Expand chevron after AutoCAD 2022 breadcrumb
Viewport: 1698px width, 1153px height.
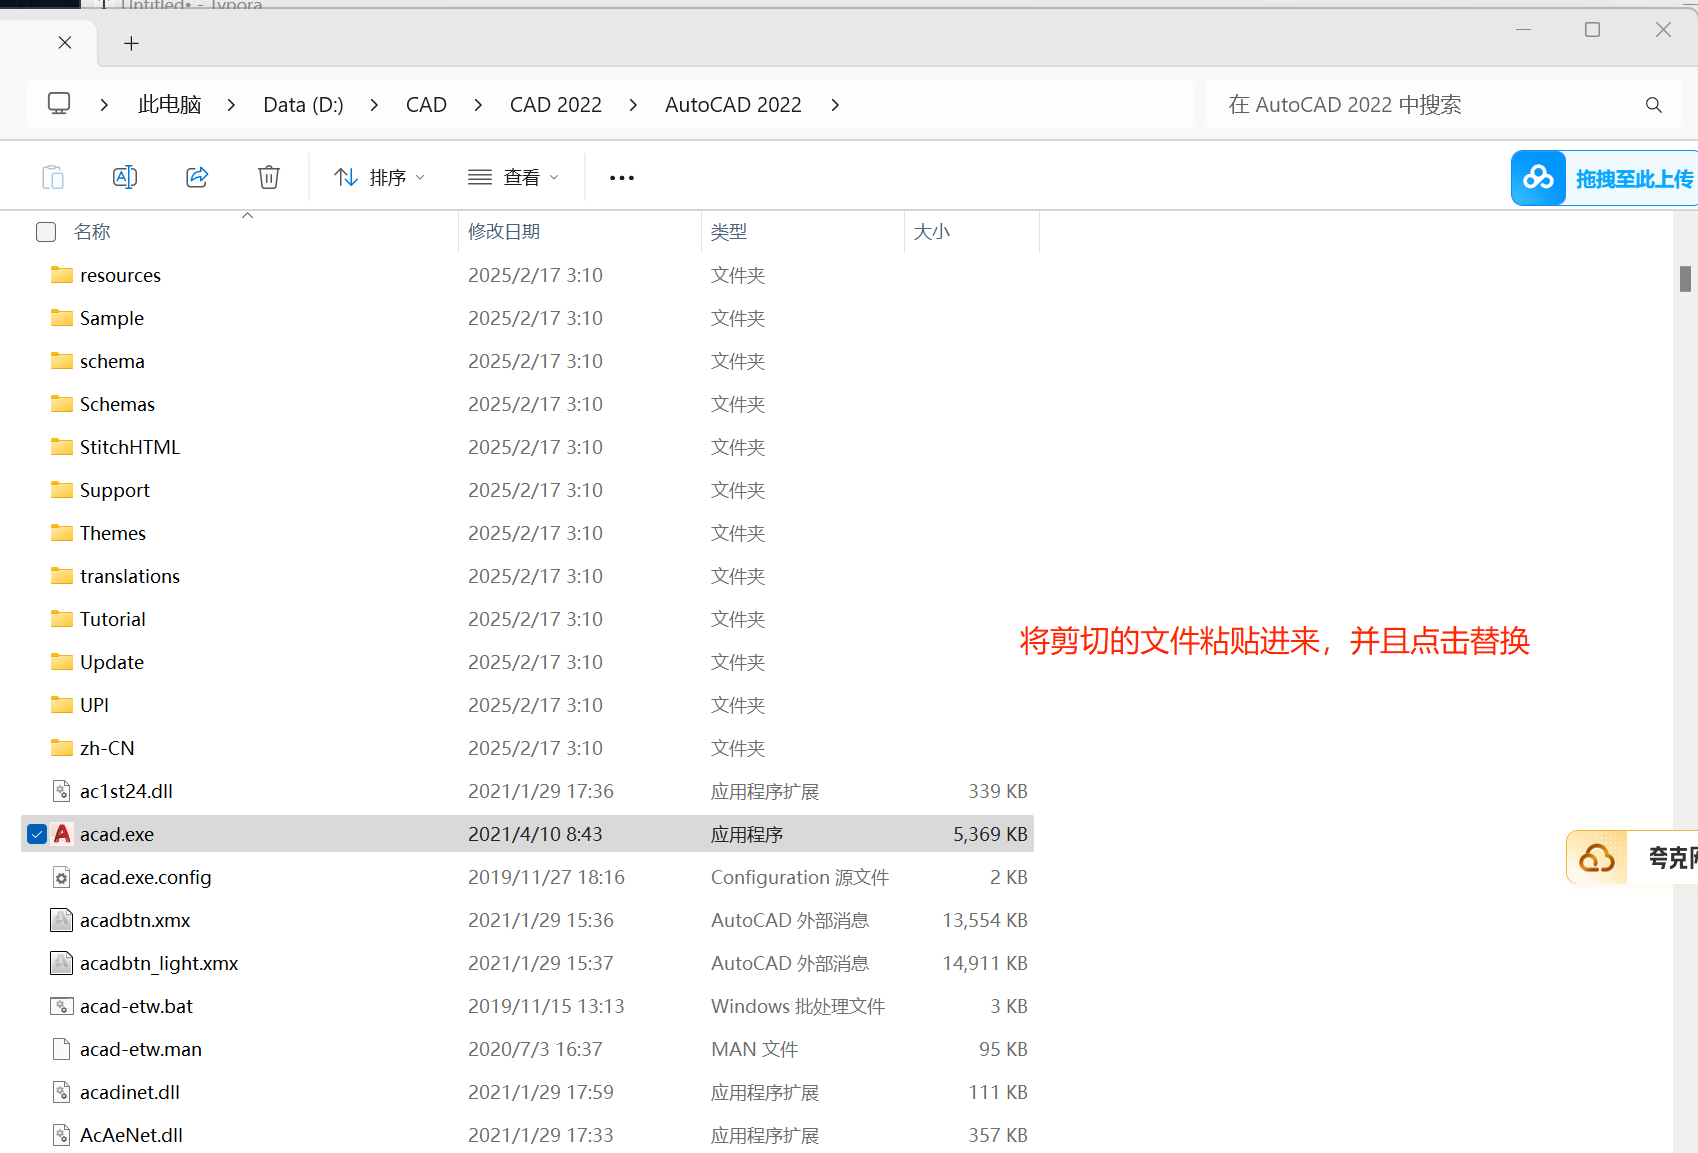tap(835, 105)
